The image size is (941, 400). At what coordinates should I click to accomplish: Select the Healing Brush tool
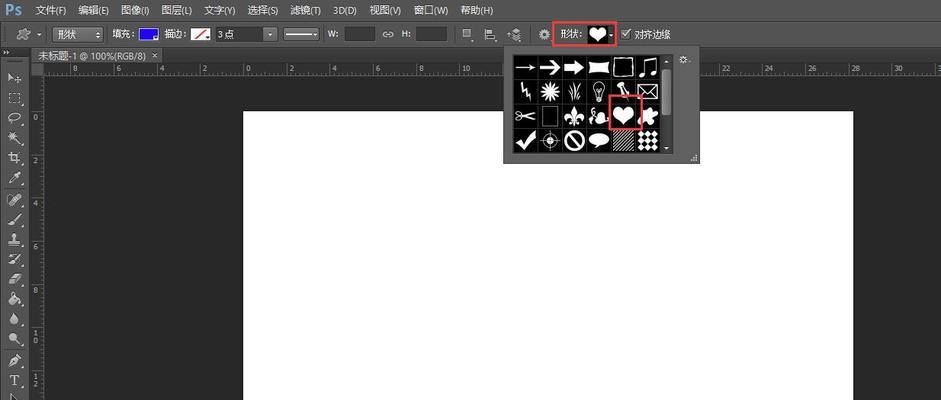click(14, 200)
